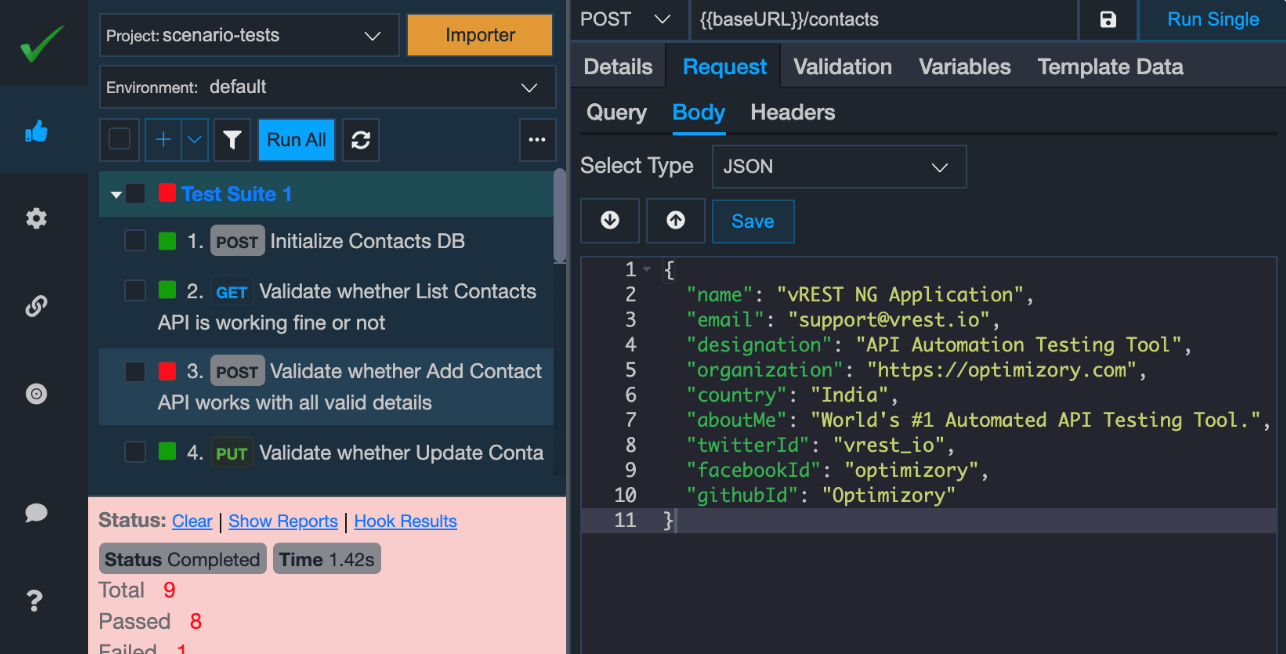Click the down arrow circle button
Image resolution: width=1286 pixels, height=654 pixels.
click(x=610, y=221)
